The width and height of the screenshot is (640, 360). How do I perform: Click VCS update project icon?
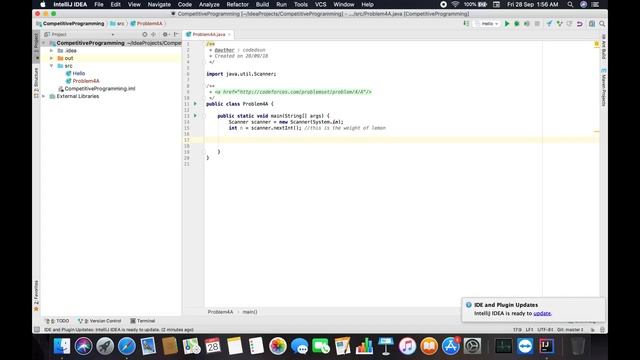[x=549, y=24]
